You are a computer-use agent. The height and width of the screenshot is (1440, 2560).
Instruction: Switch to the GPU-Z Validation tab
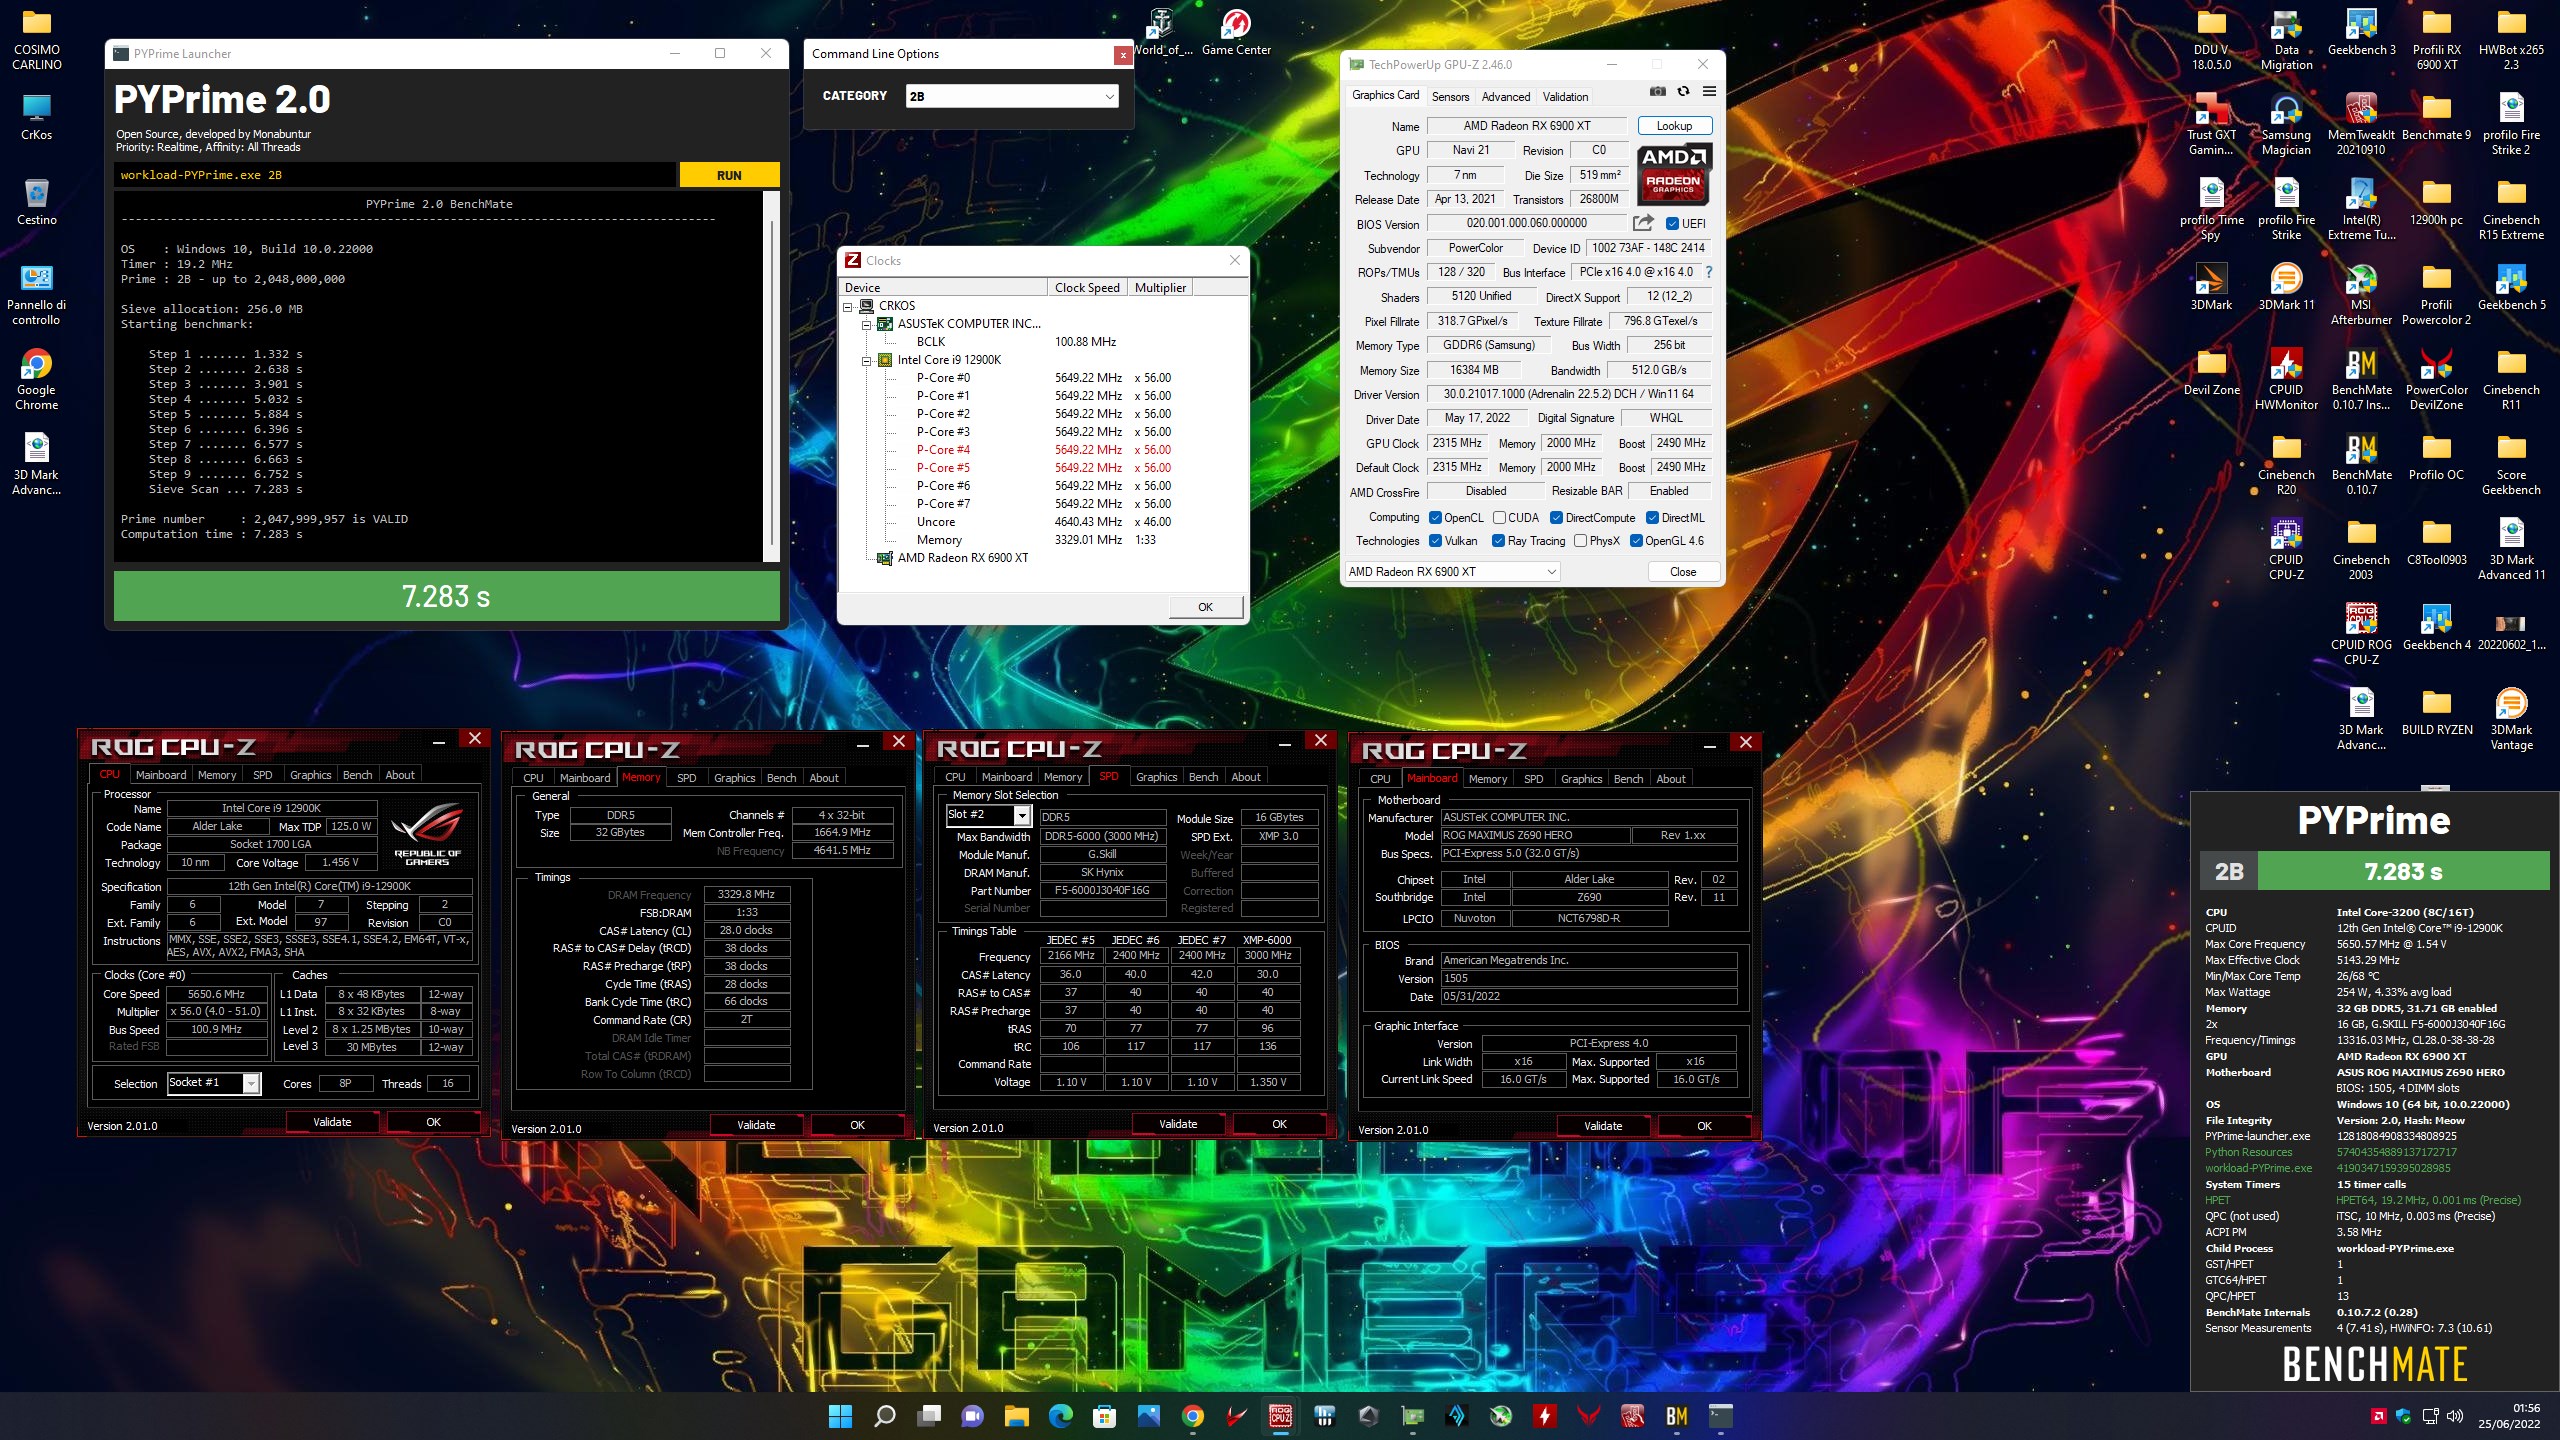coord(1565,97)
